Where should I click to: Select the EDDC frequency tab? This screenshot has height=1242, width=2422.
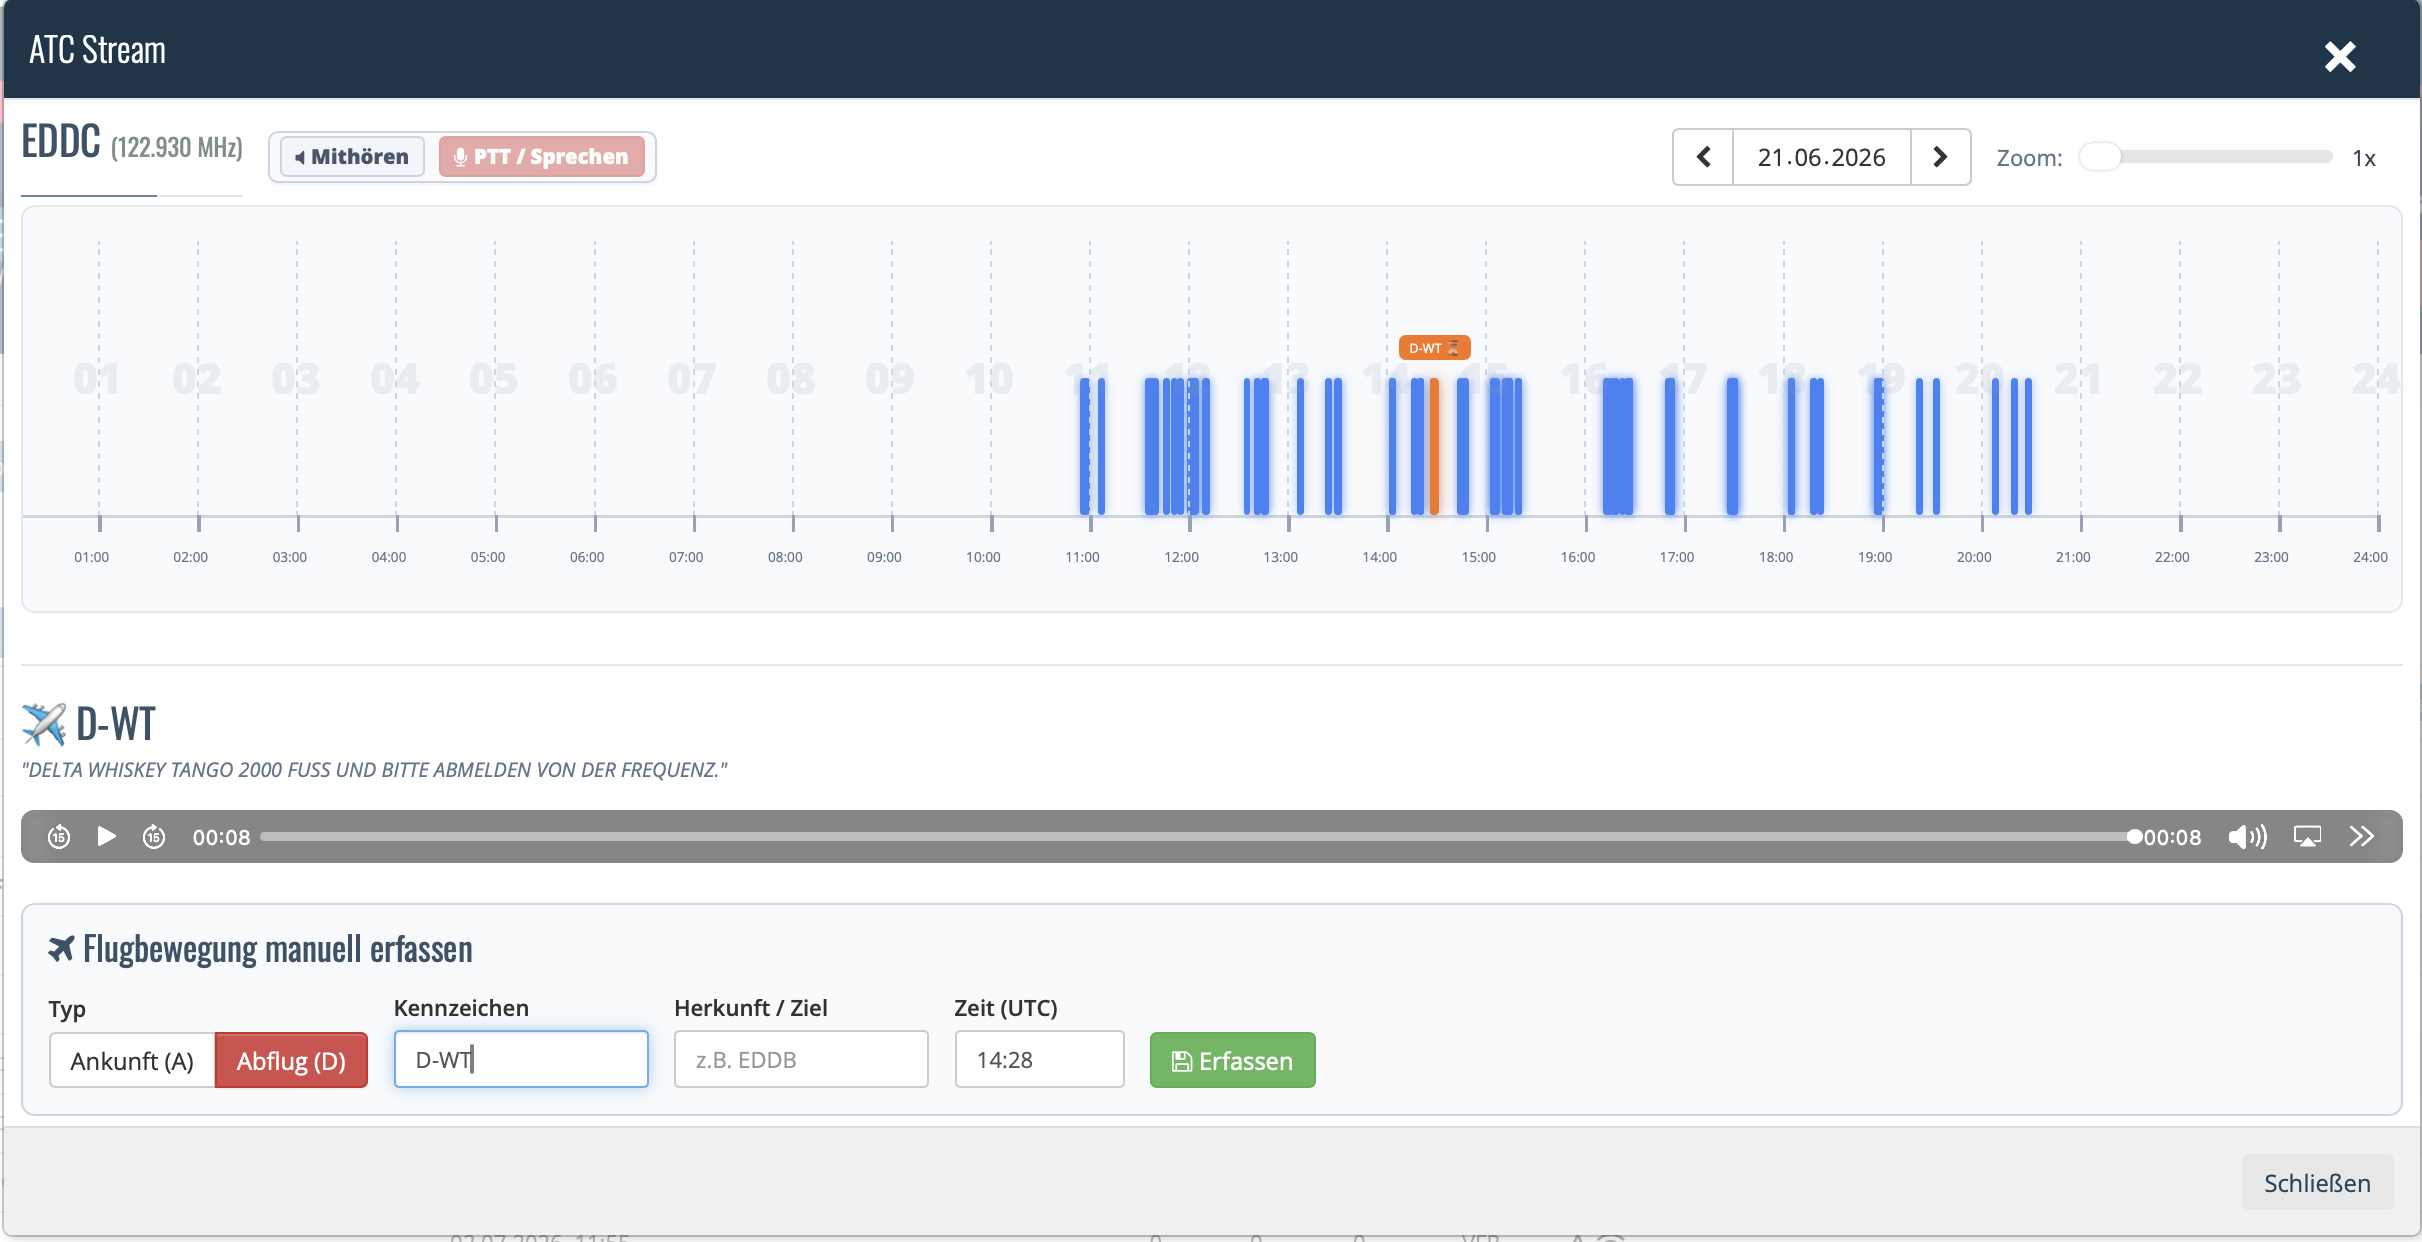pyautogui.click(x=132, y=143)
